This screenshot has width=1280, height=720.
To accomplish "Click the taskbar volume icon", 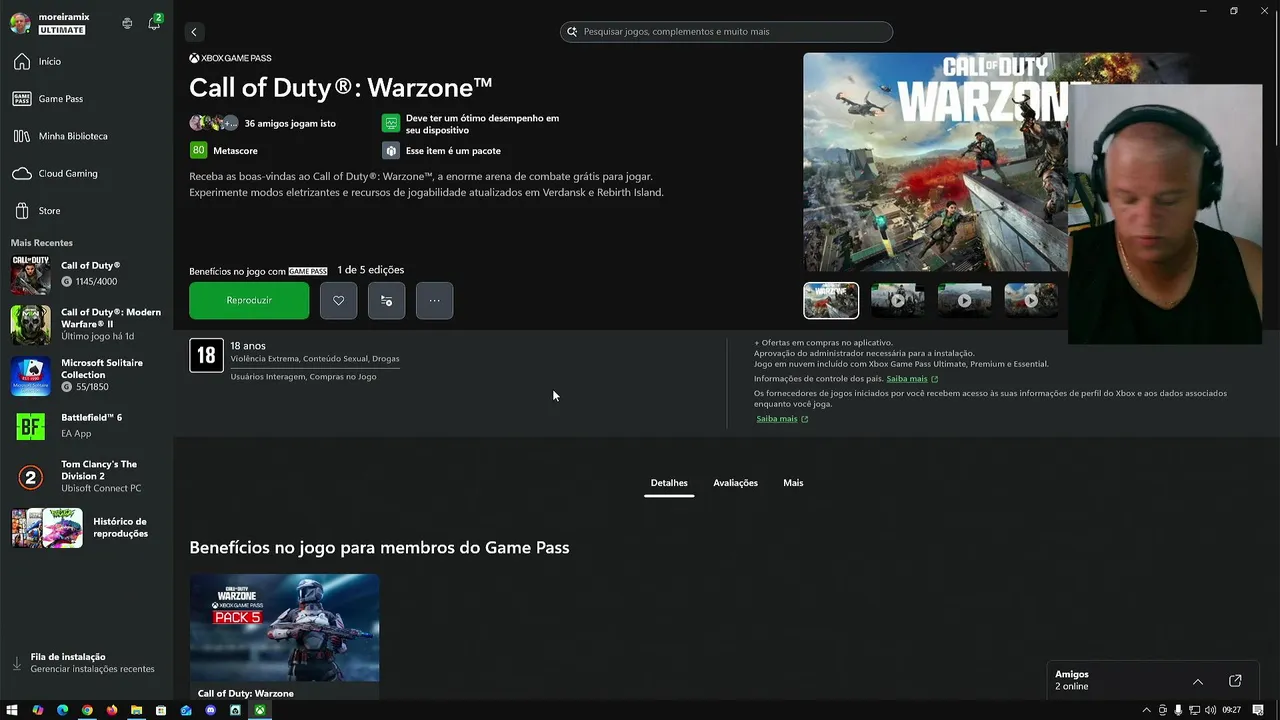I will 1210,710.
